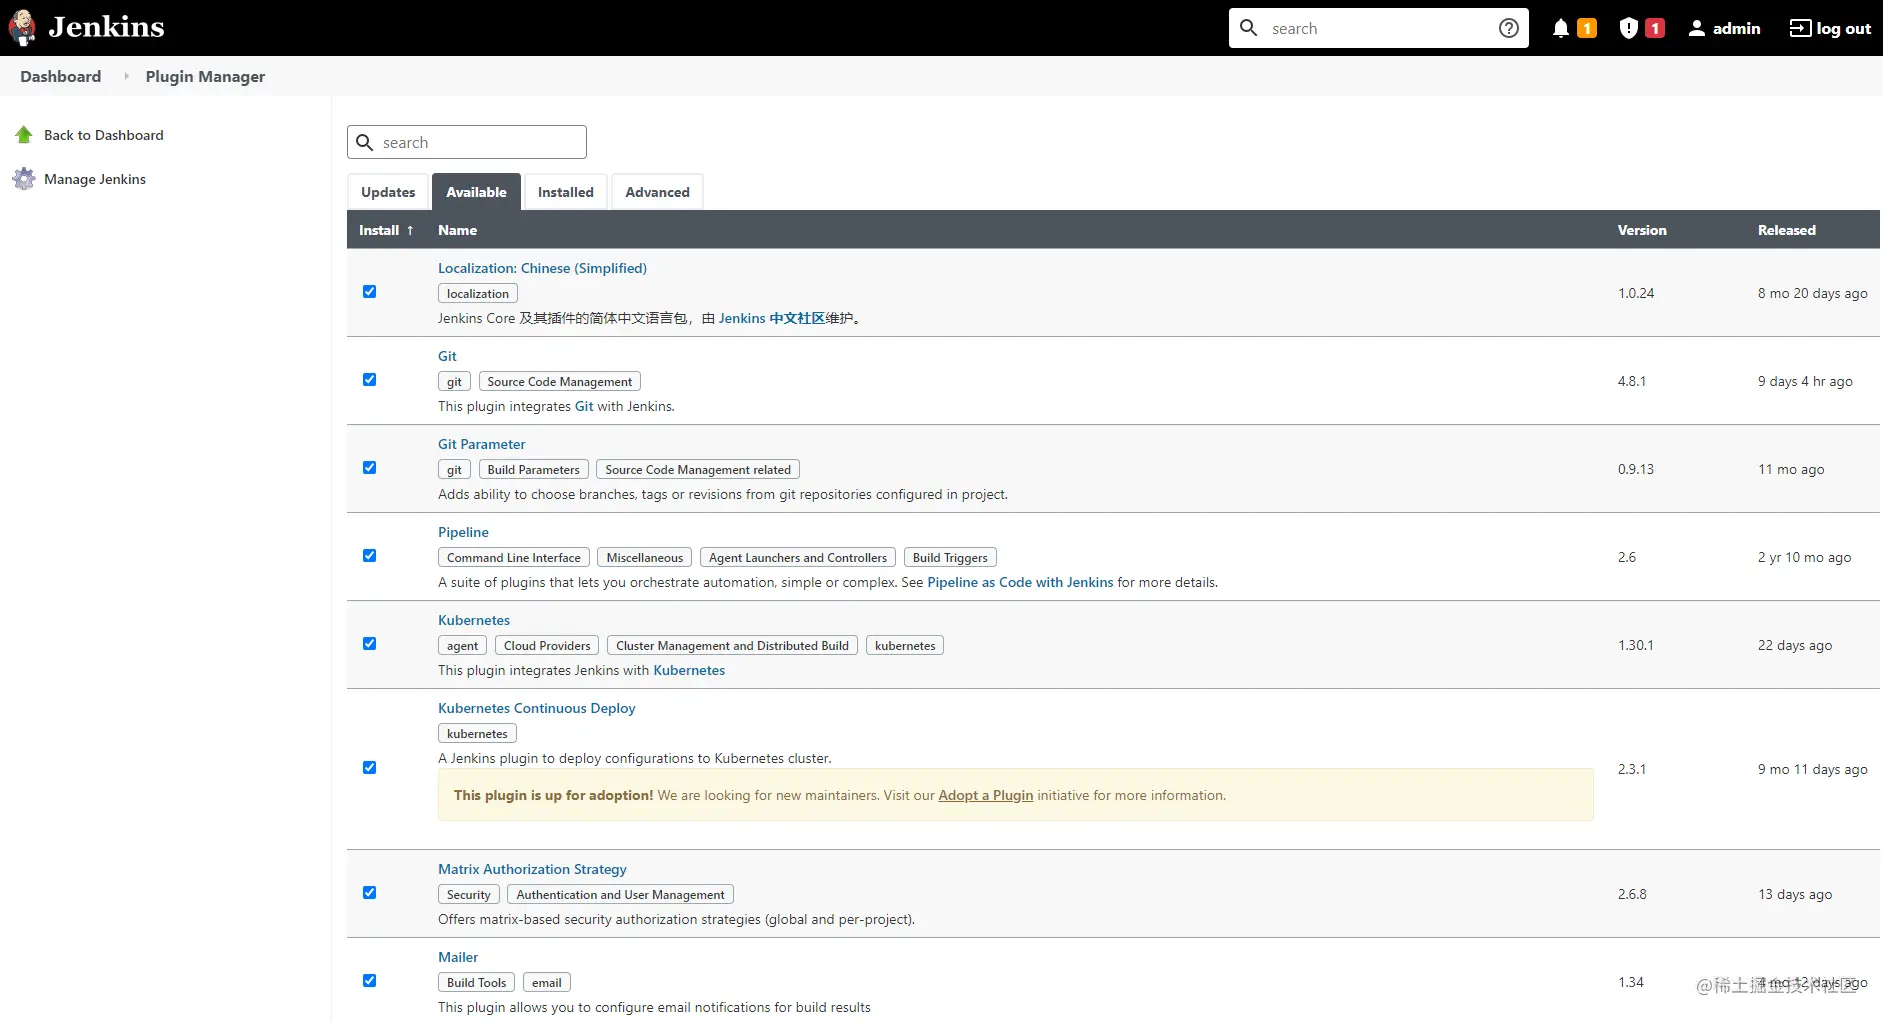Click the Manage Jenkins gear icon
1883x1022 pixels.
(24, 179)
